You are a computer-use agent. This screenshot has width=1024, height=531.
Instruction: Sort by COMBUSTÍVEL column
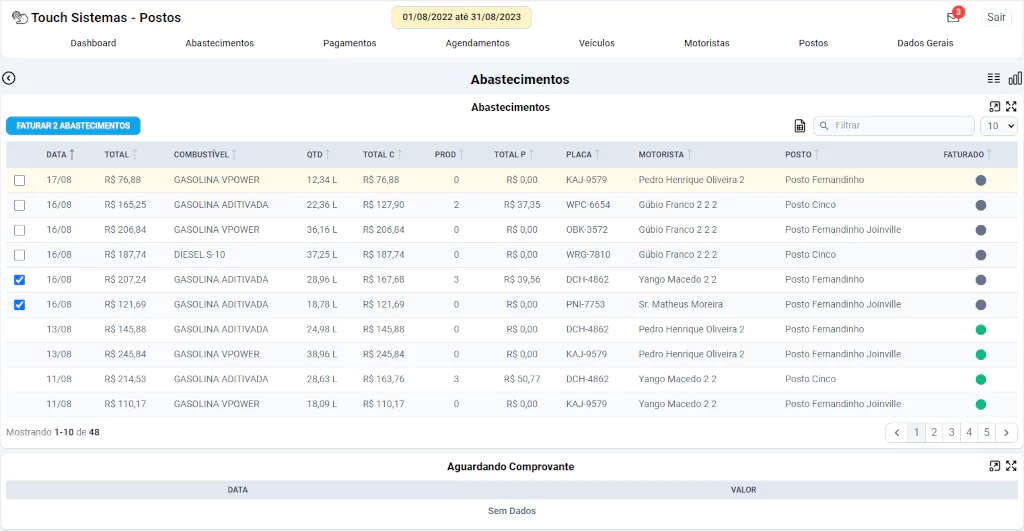point(205,155)
